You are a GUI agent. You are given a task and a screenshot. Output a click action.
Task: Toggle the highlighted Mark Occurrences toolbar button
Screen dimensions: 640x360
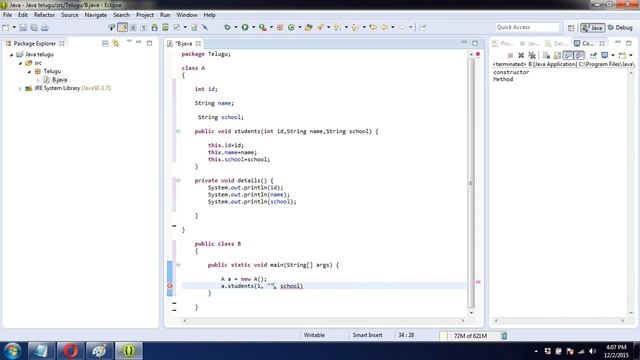[122, 27]
